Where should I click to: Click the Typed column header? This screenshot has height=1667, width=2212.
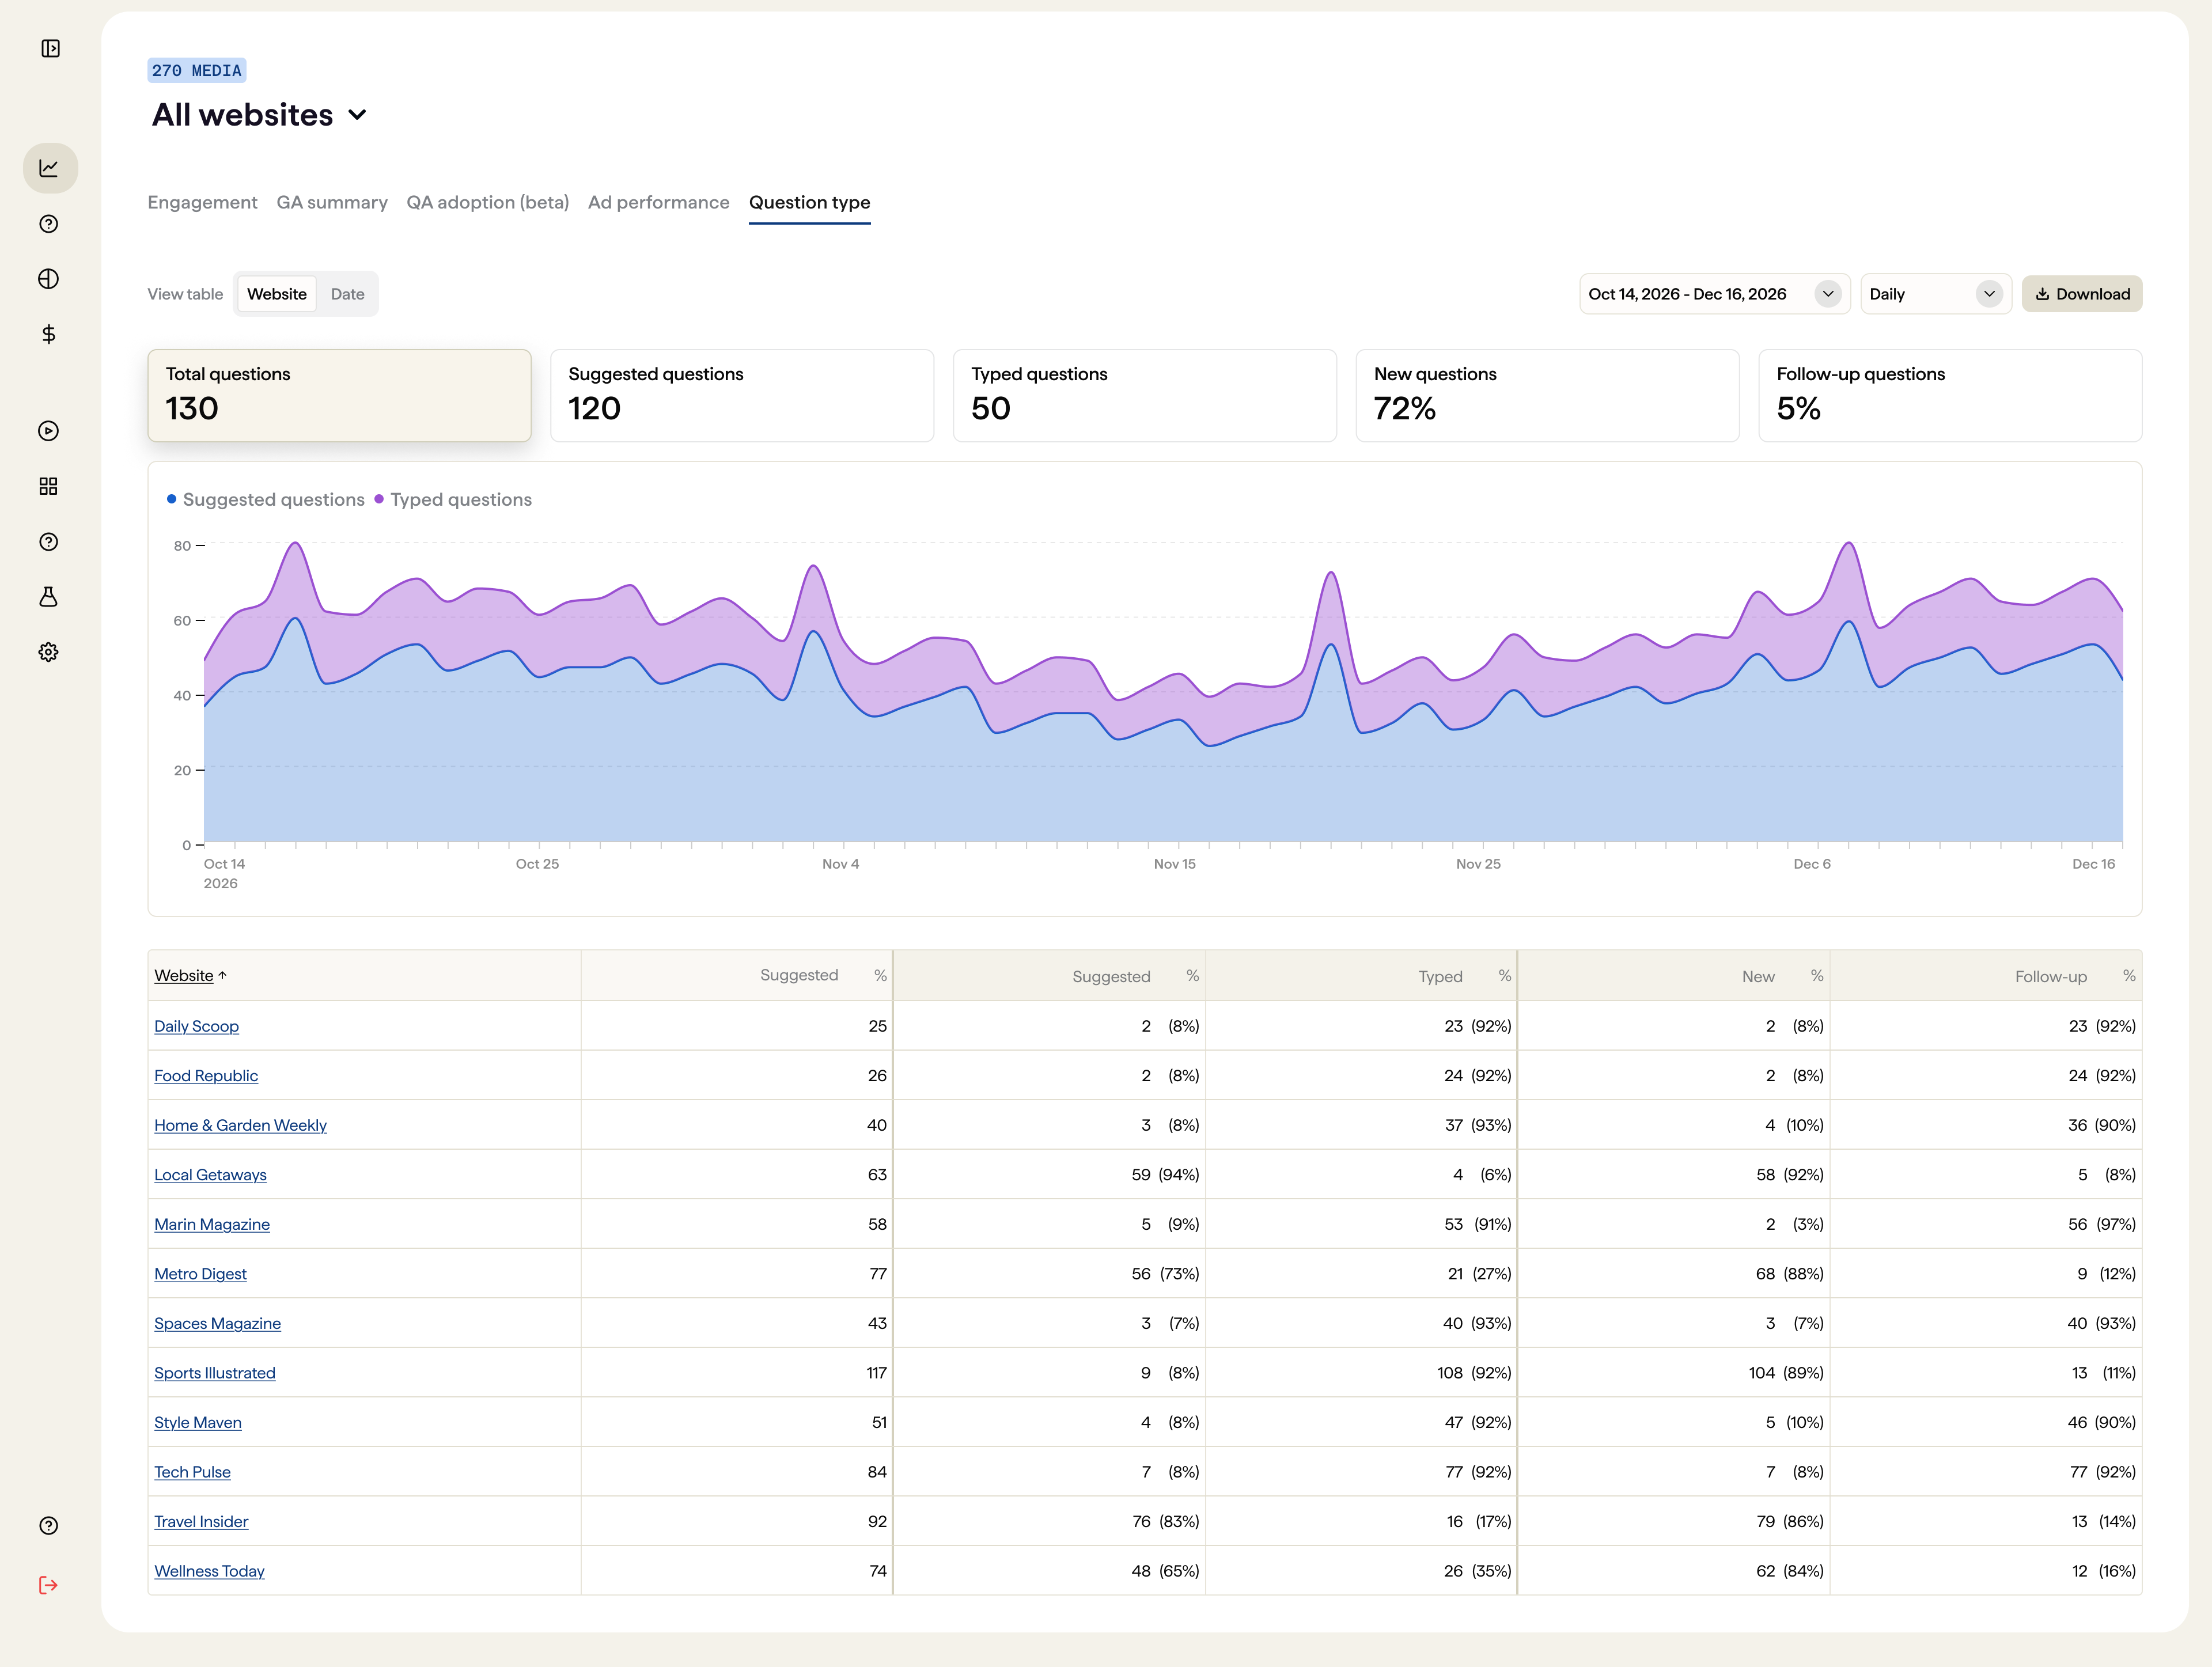point(1440,976)
